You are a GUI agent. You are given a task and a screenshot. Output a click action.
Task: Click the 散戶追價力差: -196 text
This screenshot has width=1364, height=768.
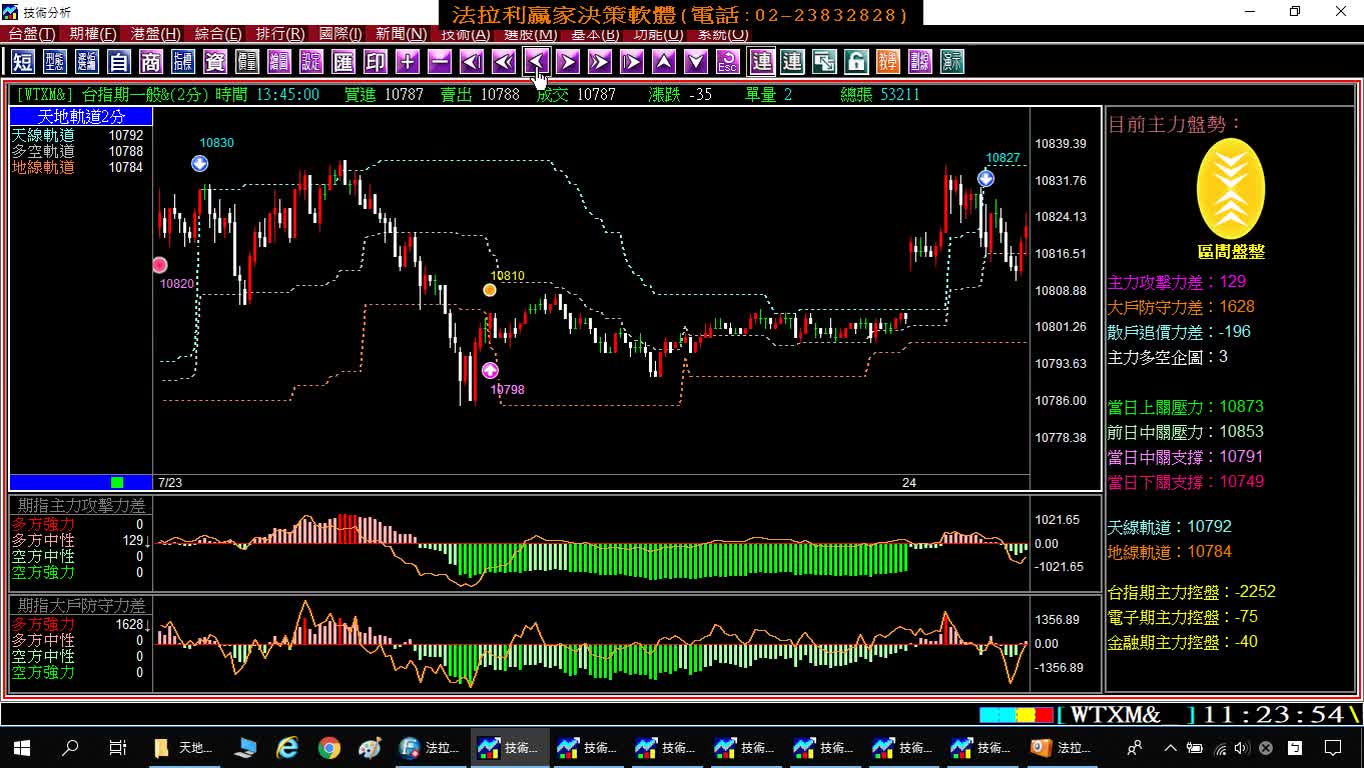tap(1179, 332)
